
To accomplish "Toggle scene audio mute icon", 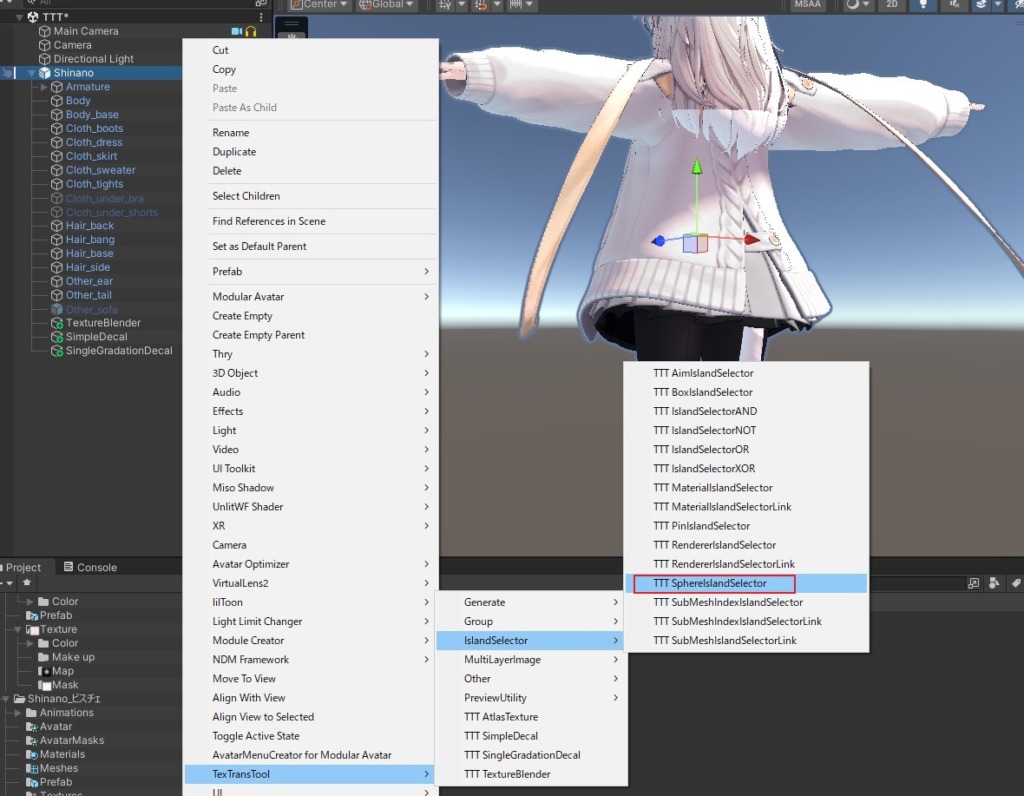I will [954, 4].
